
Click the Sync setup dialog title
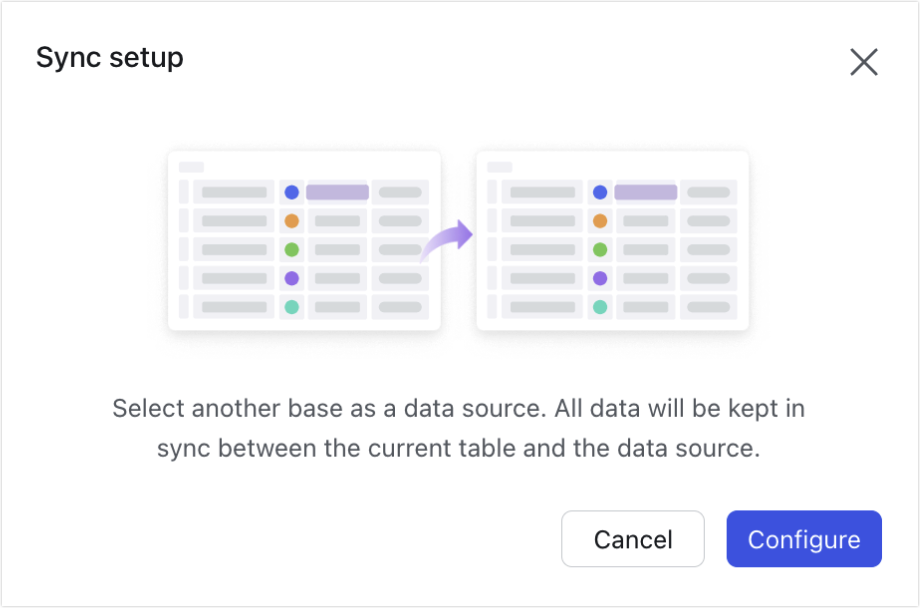[110, 57]
